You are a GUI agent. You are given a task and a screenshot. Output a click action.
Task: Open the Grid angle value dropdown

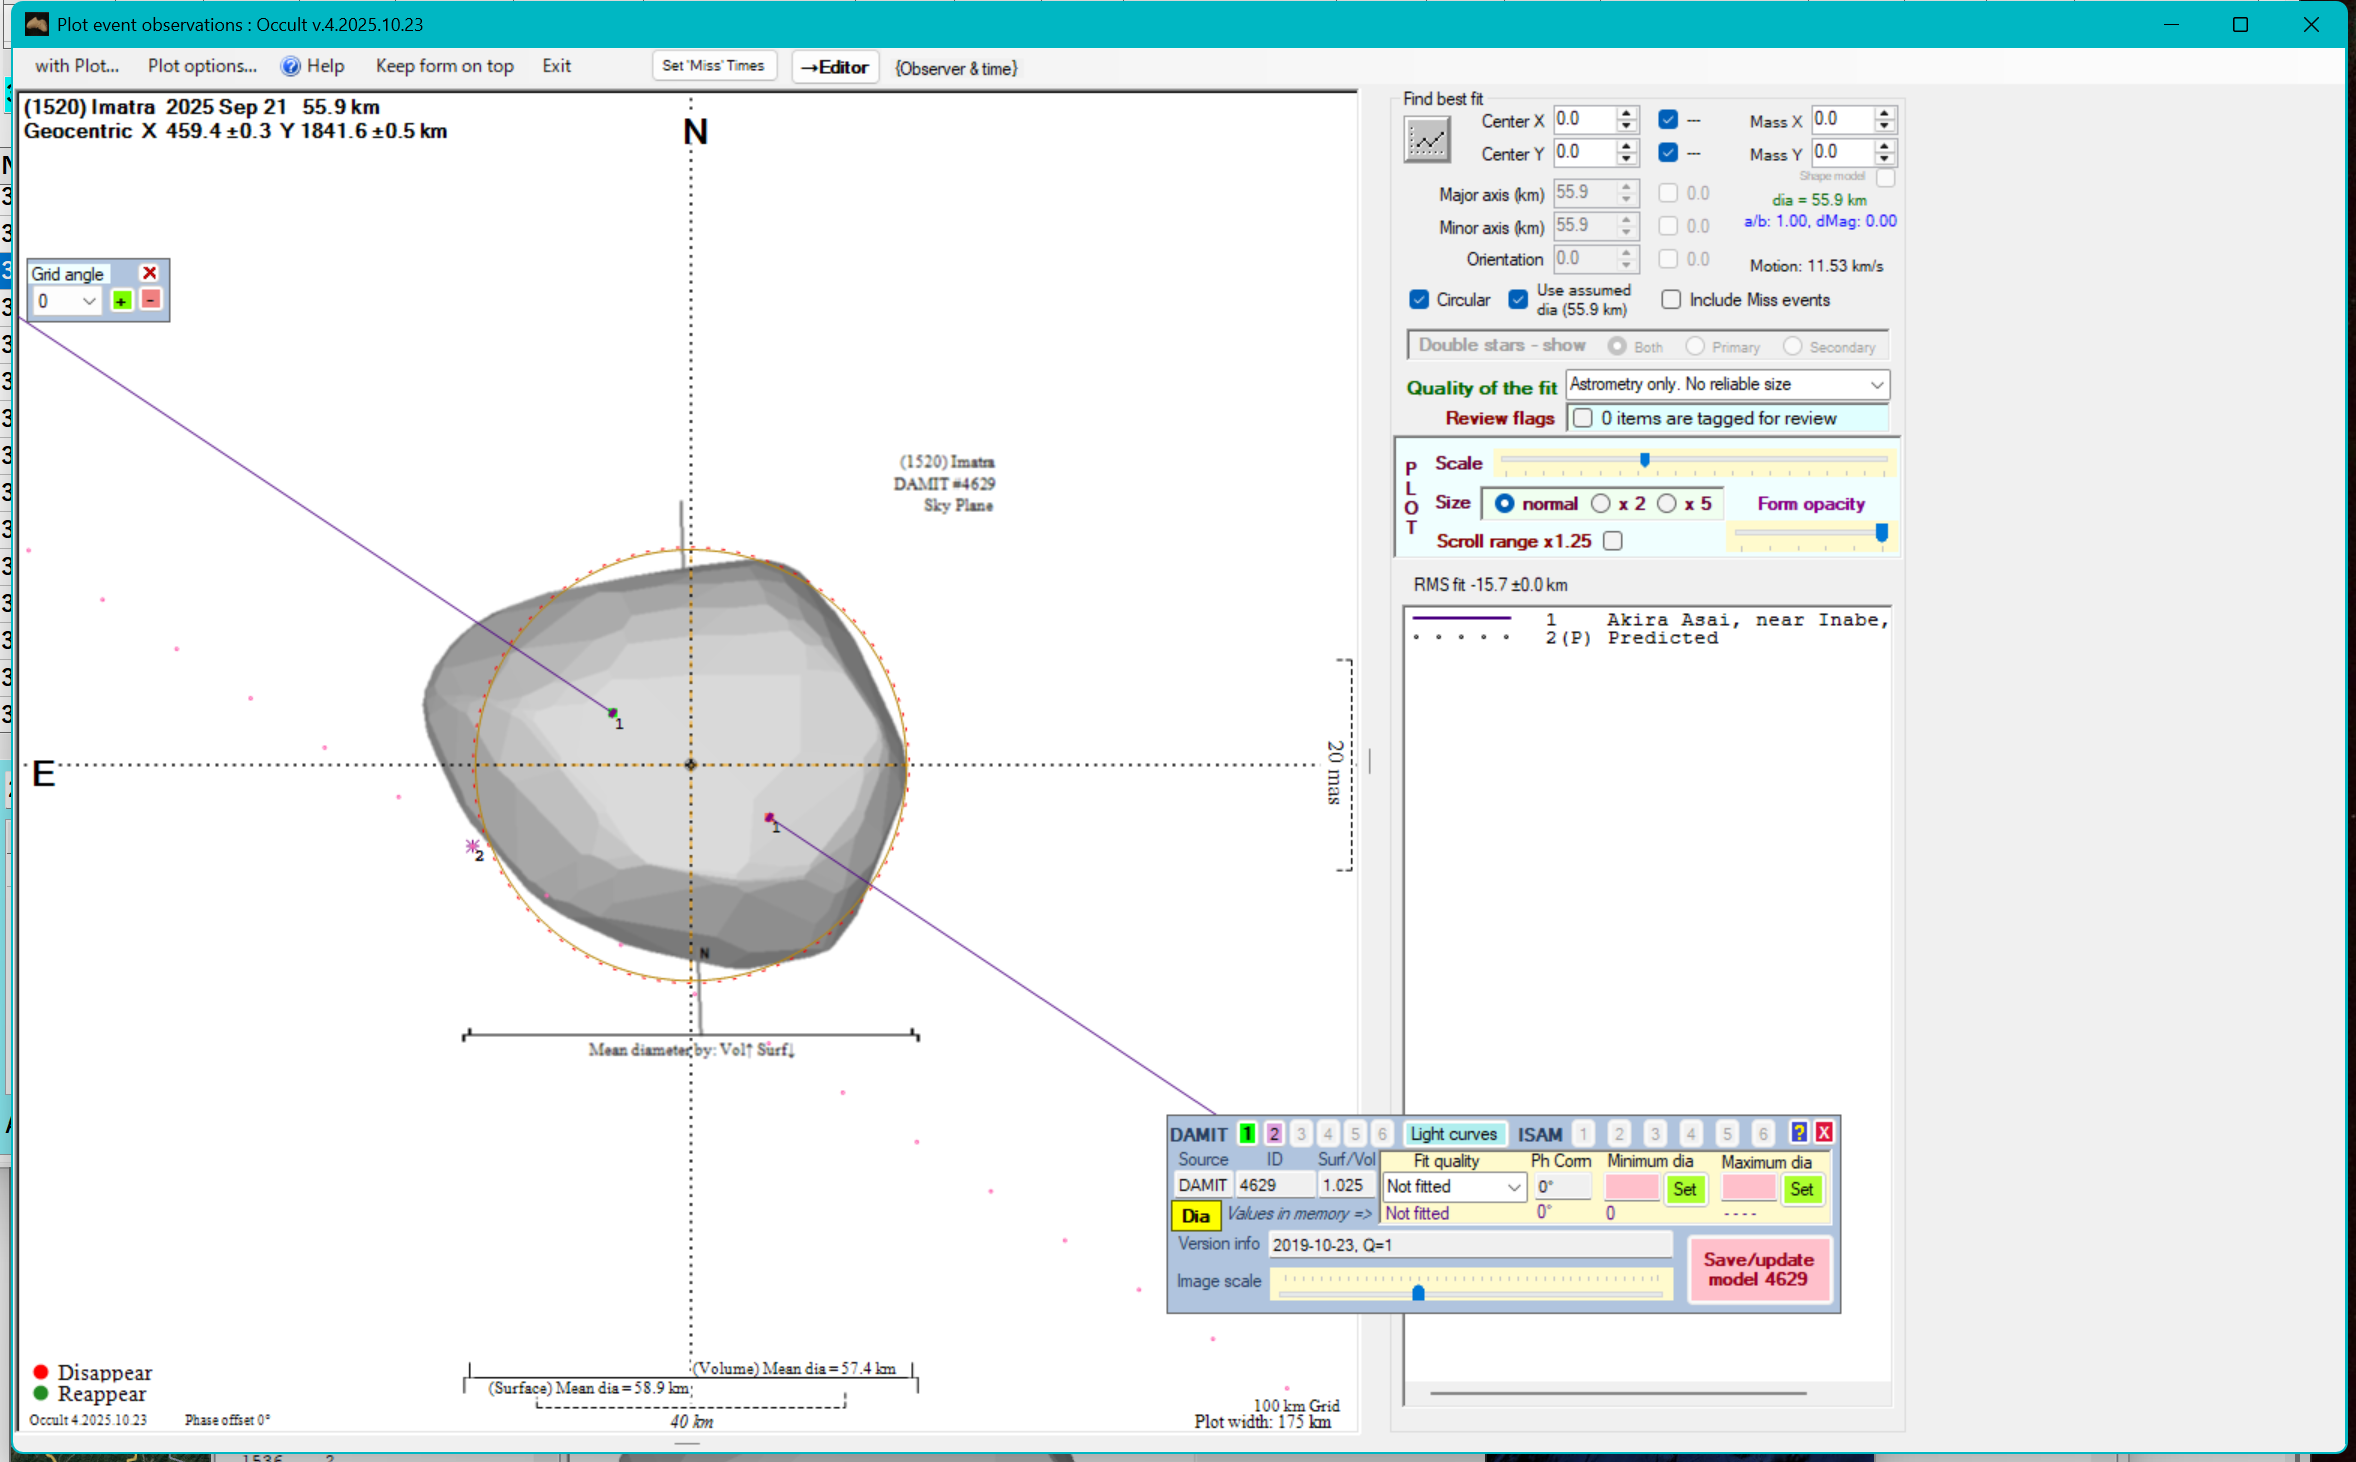tap(88, 301)
